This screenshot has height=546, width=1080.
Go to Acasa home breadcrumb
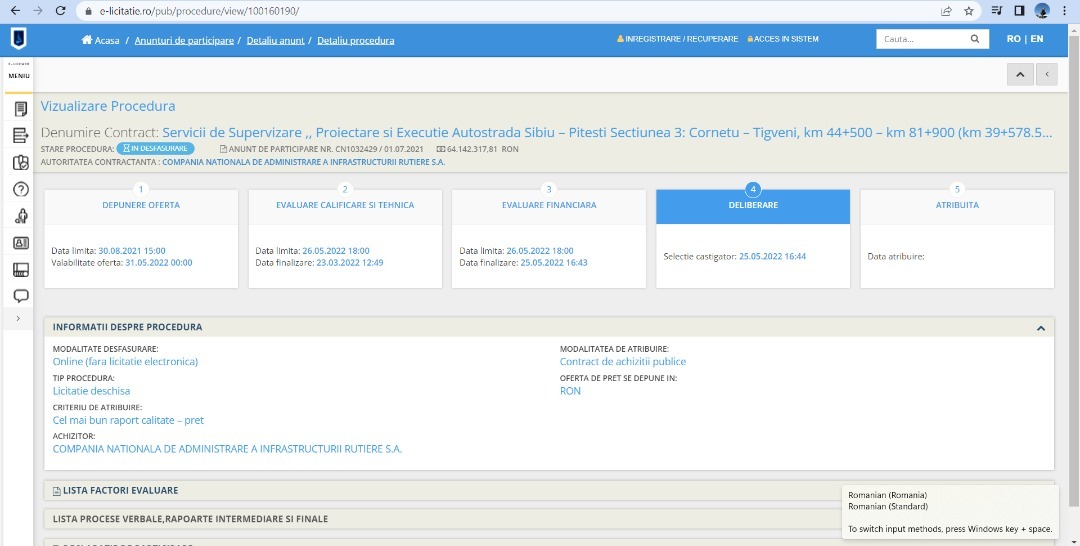101,41
